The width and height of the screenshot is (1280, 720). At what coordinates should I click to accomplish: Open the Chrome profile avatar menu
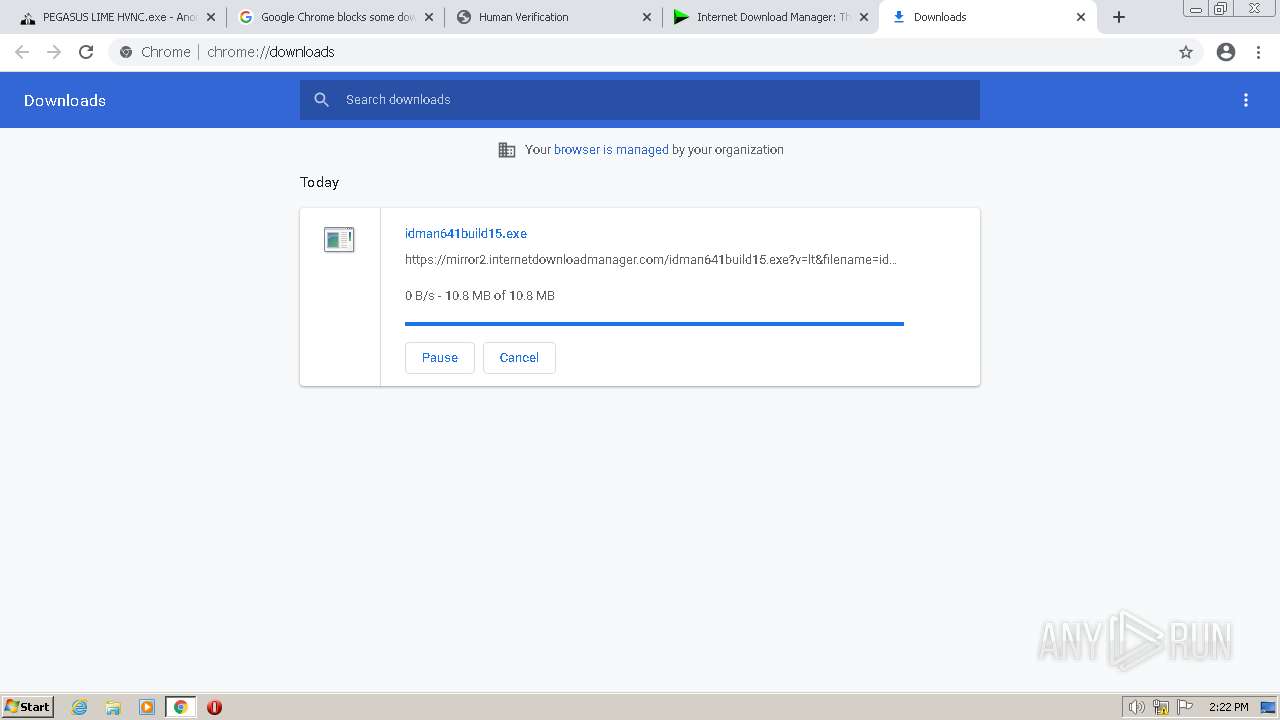[x=1226, y=52]
